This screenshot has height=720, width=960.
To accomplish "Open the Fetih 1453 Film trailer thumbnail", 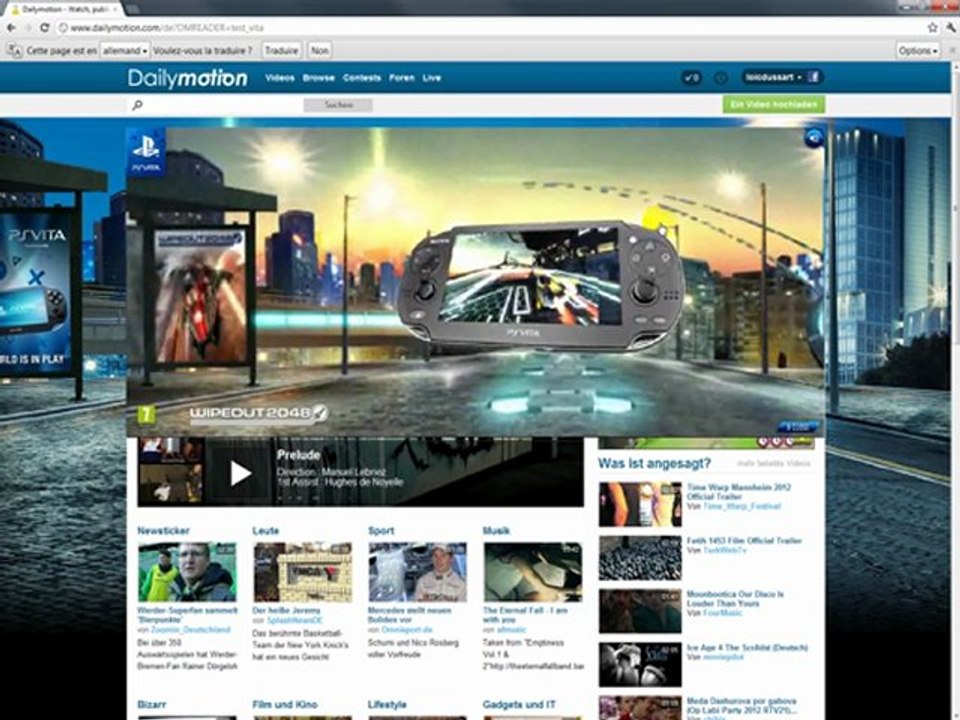I will pos(640,558).
